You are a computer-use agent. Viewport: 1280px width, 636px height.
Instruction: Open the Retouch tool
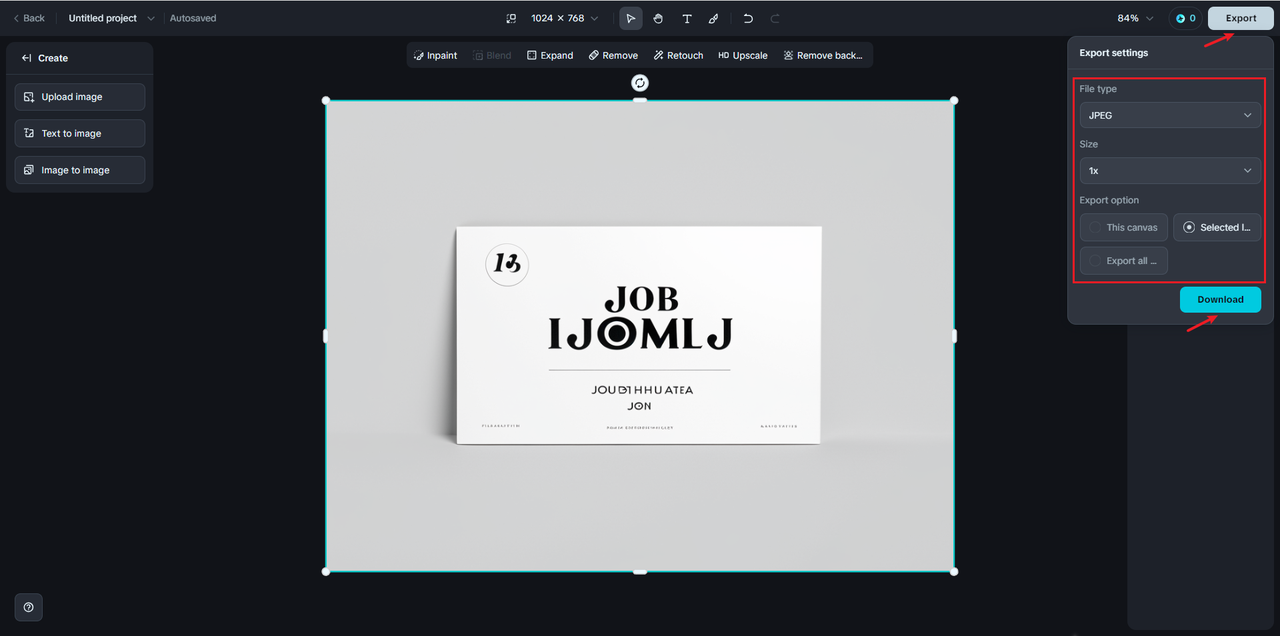[x=678, y=55]
